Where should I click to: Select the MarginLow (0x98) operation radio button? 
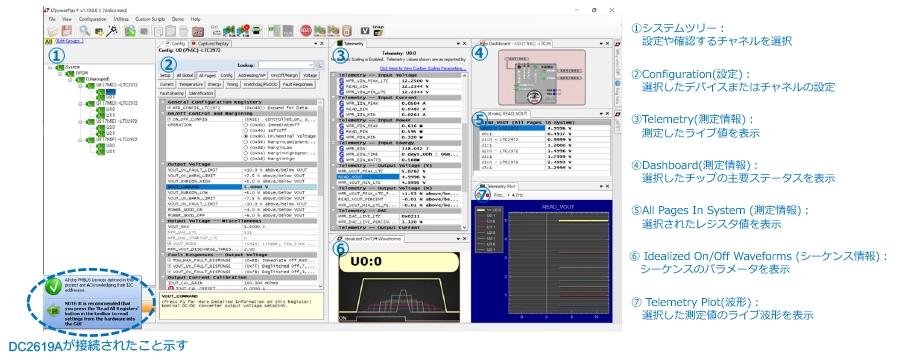(x=246, y=147)
